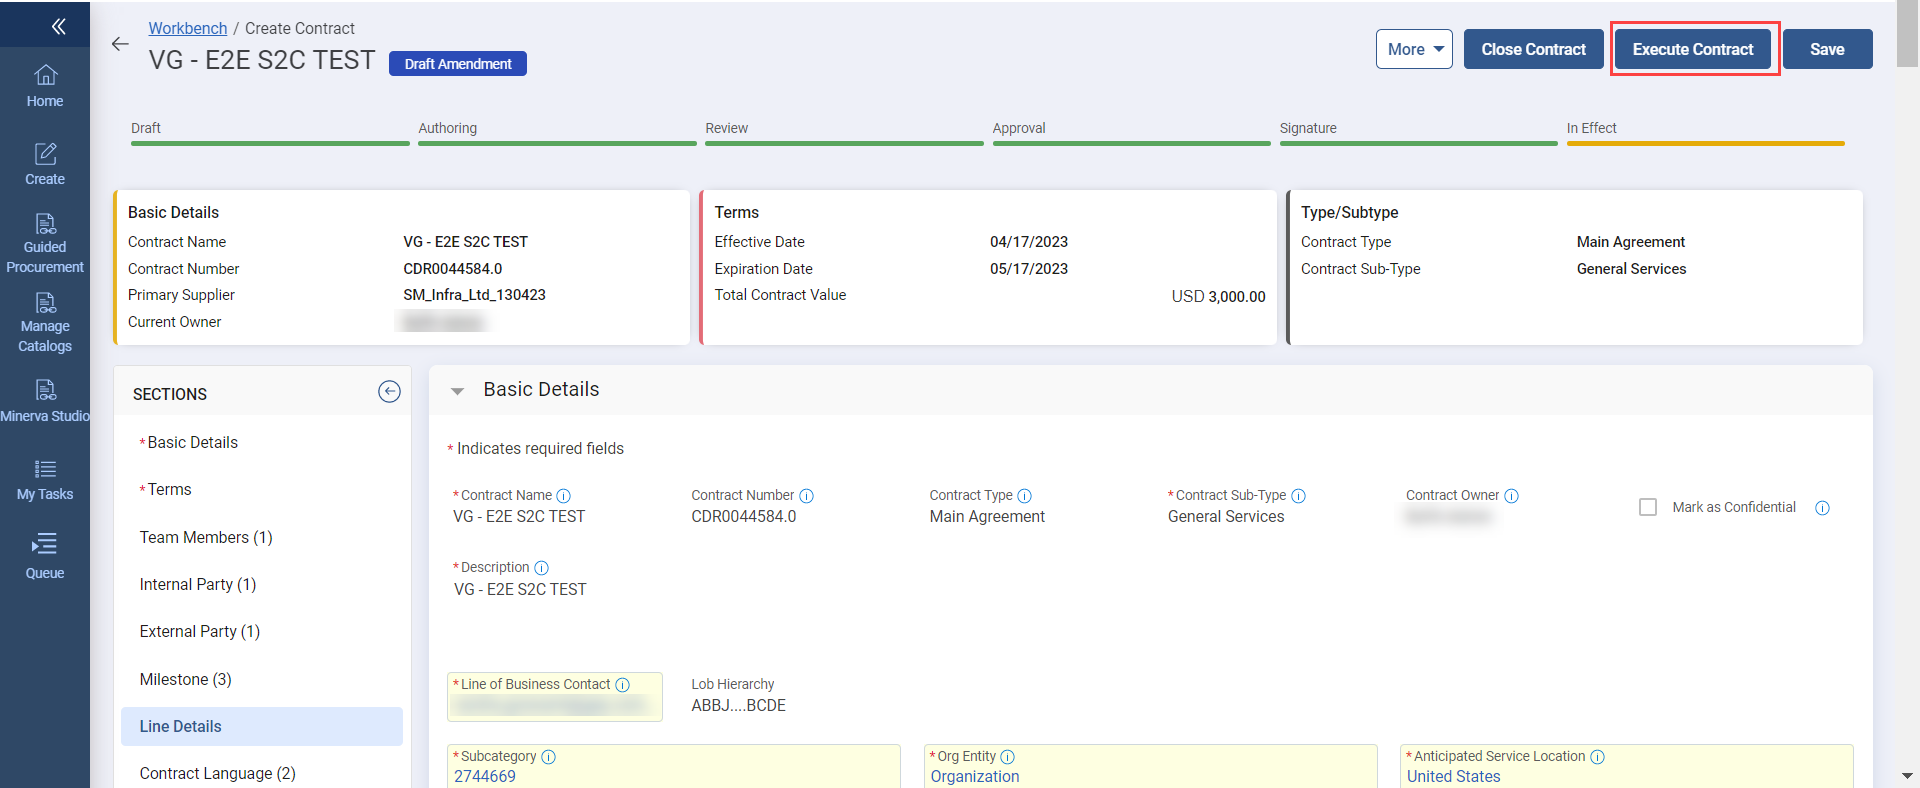Open Home from the sidebar
This screenshot has width=1920, height=788.
[x=45, y=86]
